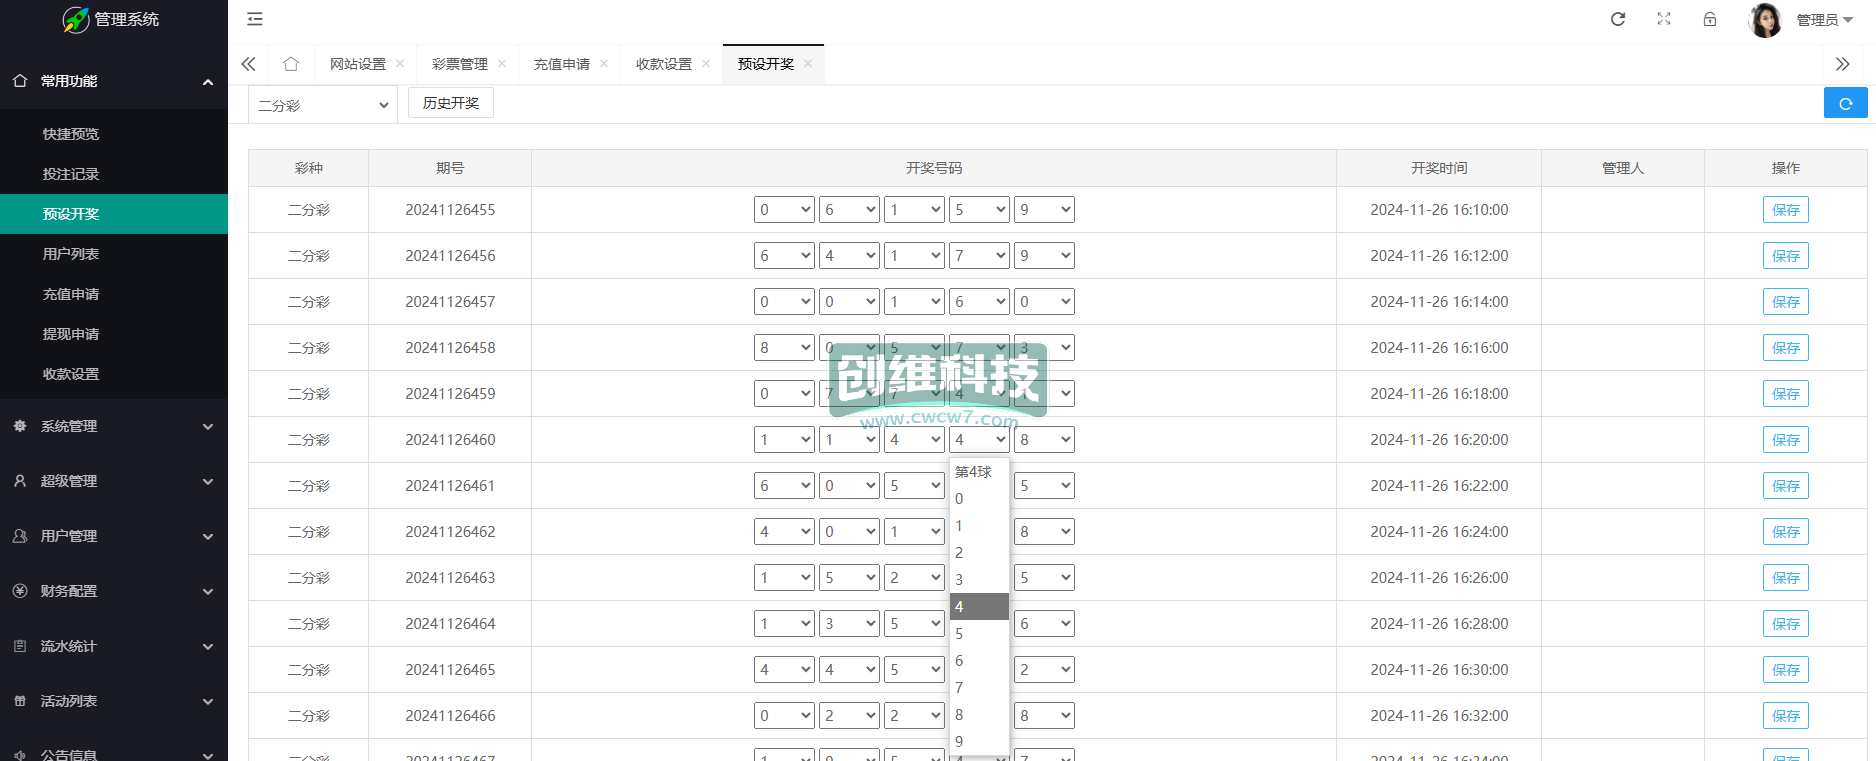
Task: Click the 开奖号码 column header
Action: pyautogui.click(x=934, y=168)
